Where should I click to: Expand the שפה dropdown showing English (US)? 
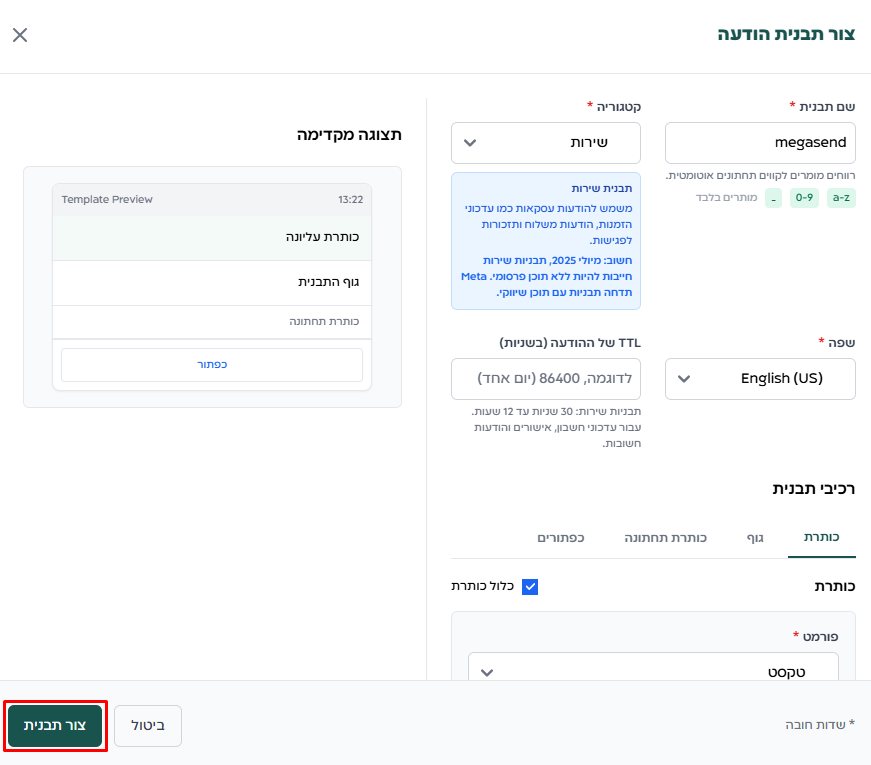[760, 379]
